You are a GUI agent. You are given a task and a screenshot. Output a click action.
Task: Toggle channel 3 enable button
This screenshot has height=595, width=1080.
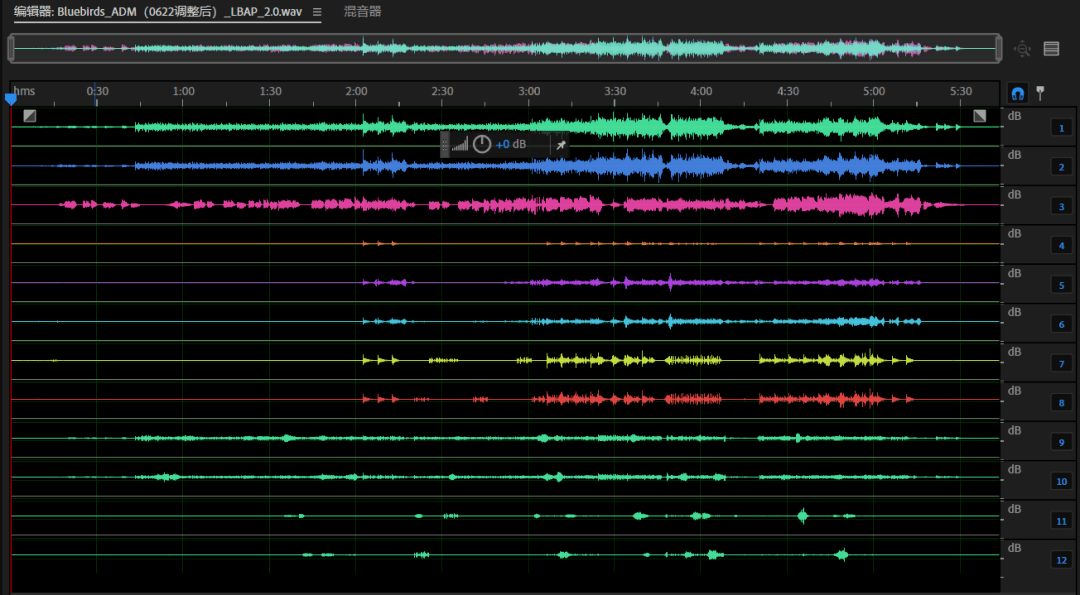(1061, 207)
